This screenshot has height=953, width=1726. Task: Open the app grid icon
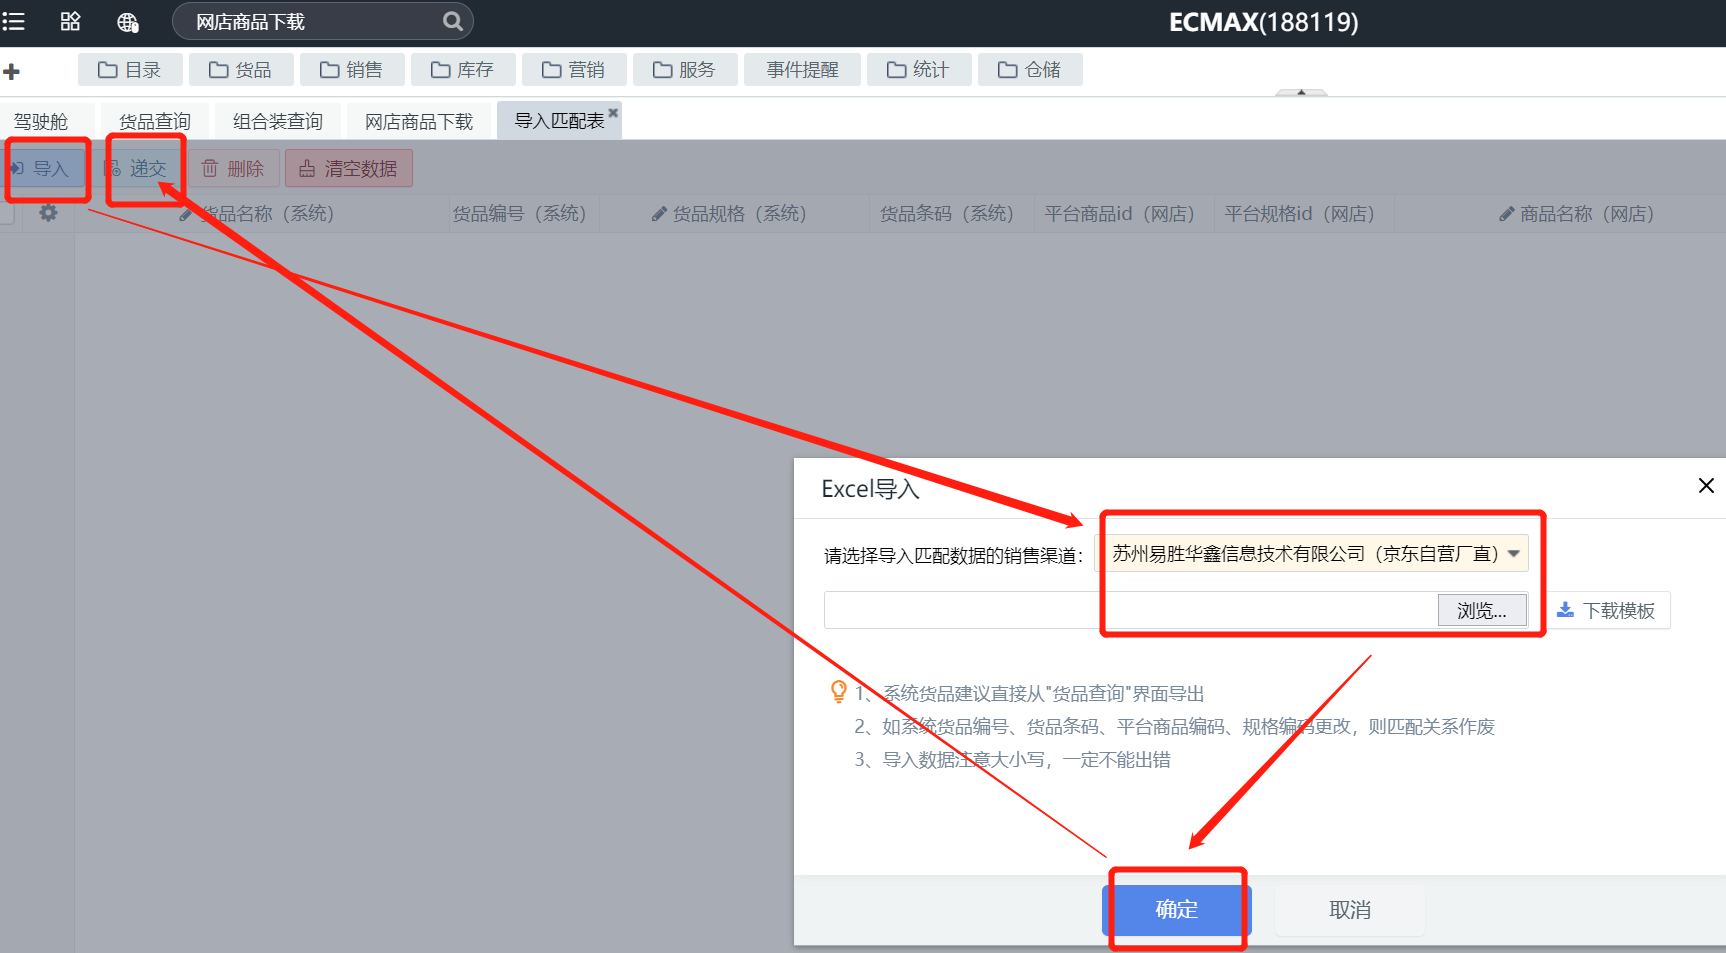(70, 21)
